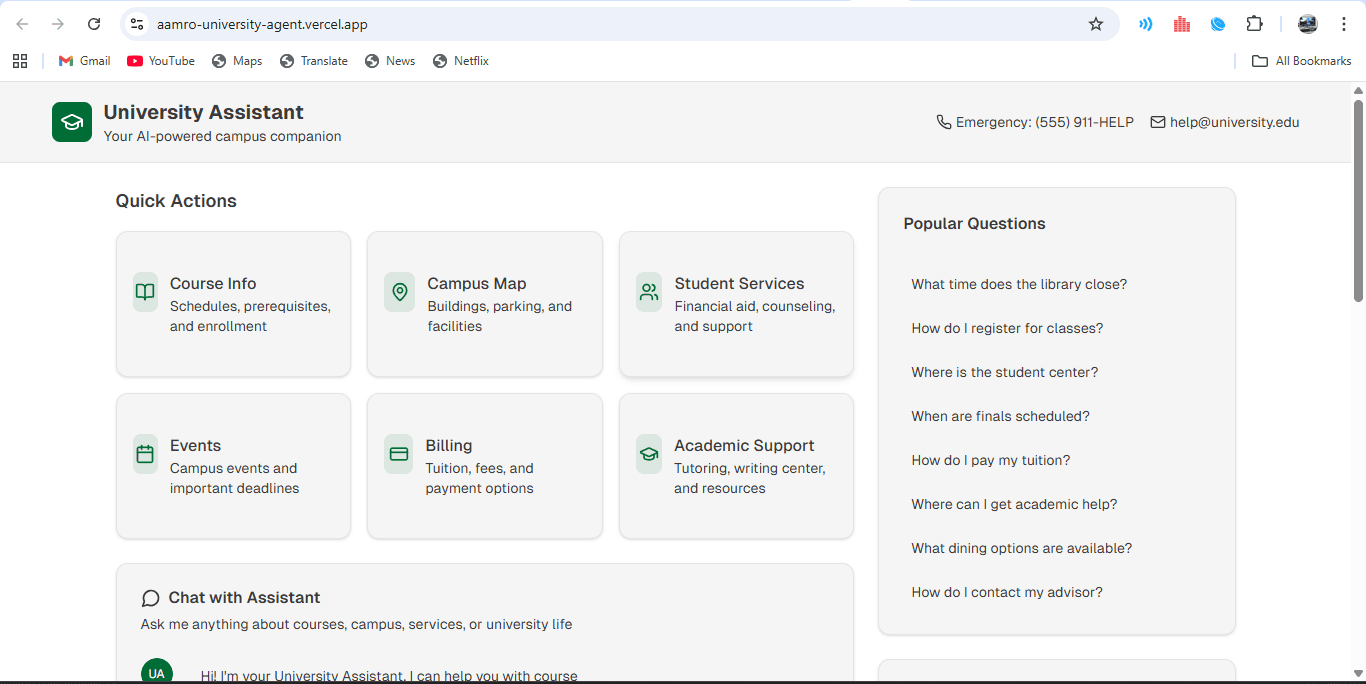
Task: Click the Emergency phone icon
Action: pyautogui.click(x=943, y=122)
